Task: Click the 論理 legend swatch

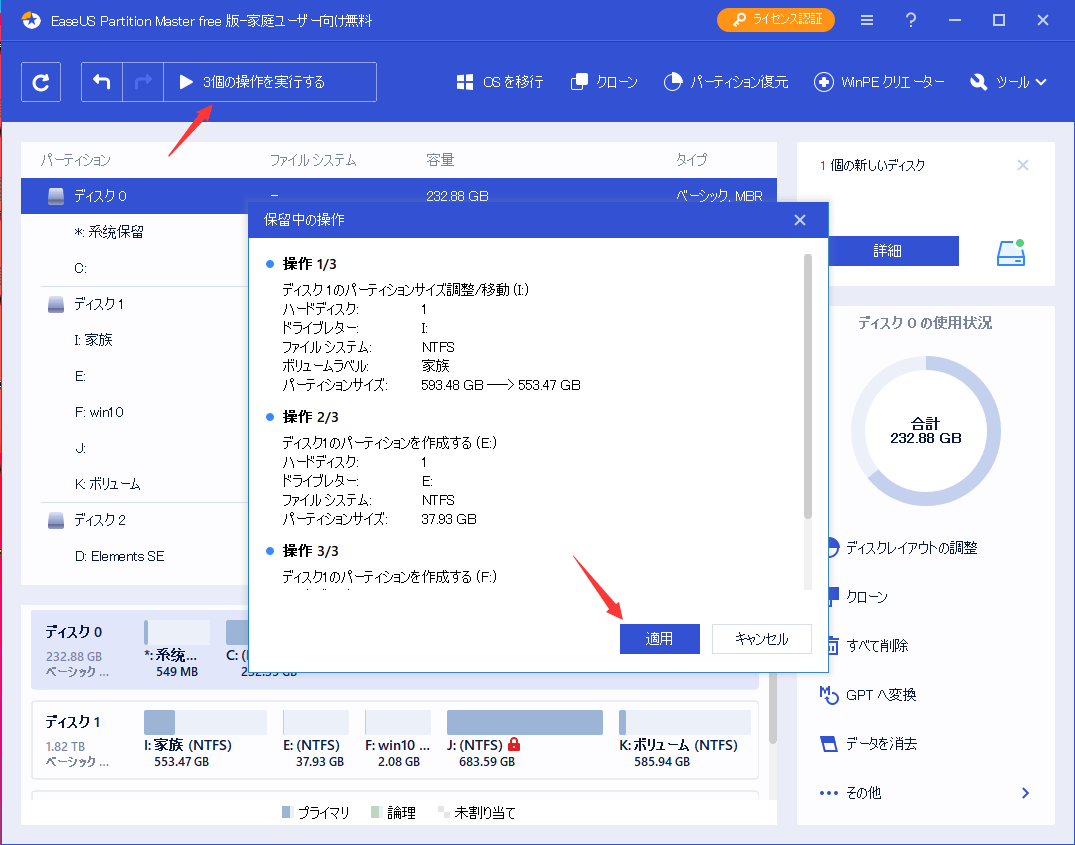Action: (x=375, y=812)
